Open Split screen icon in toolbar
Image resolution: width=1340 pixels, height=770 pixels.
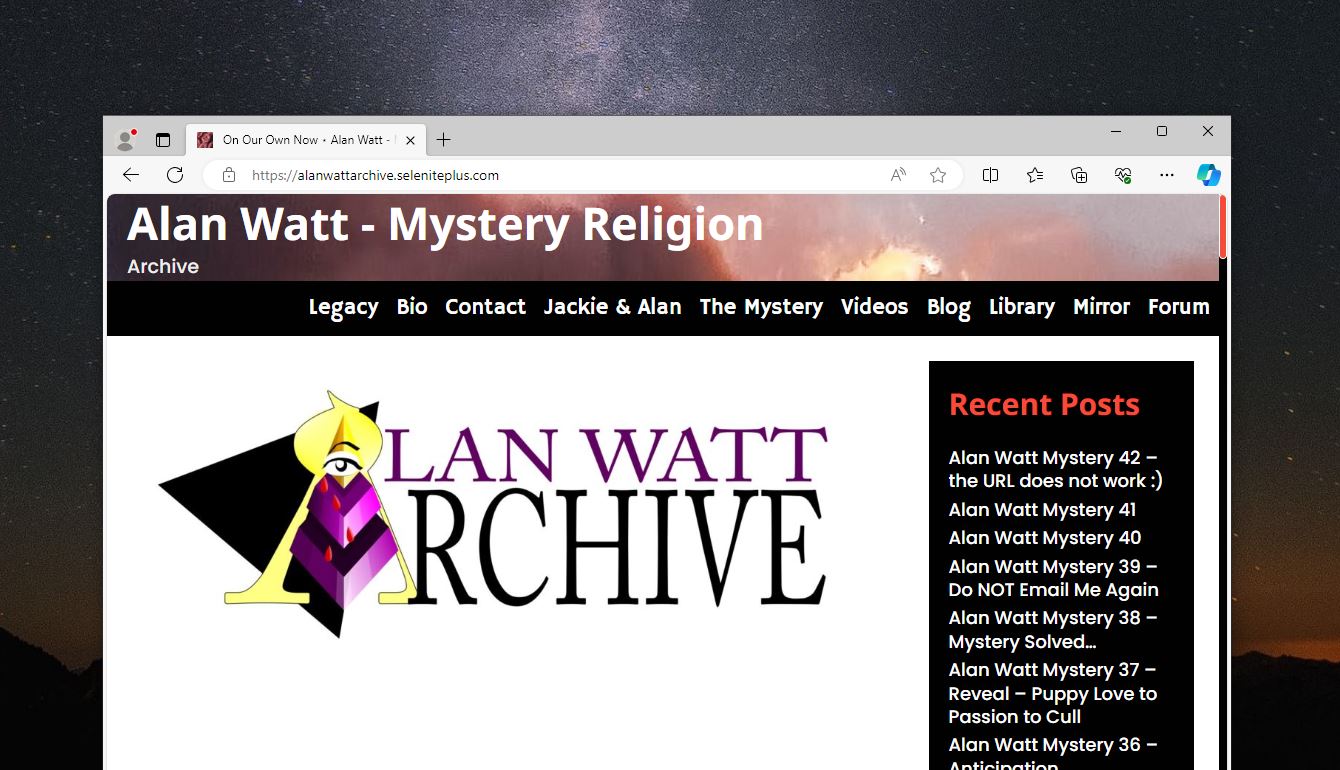tap(991, 175)
